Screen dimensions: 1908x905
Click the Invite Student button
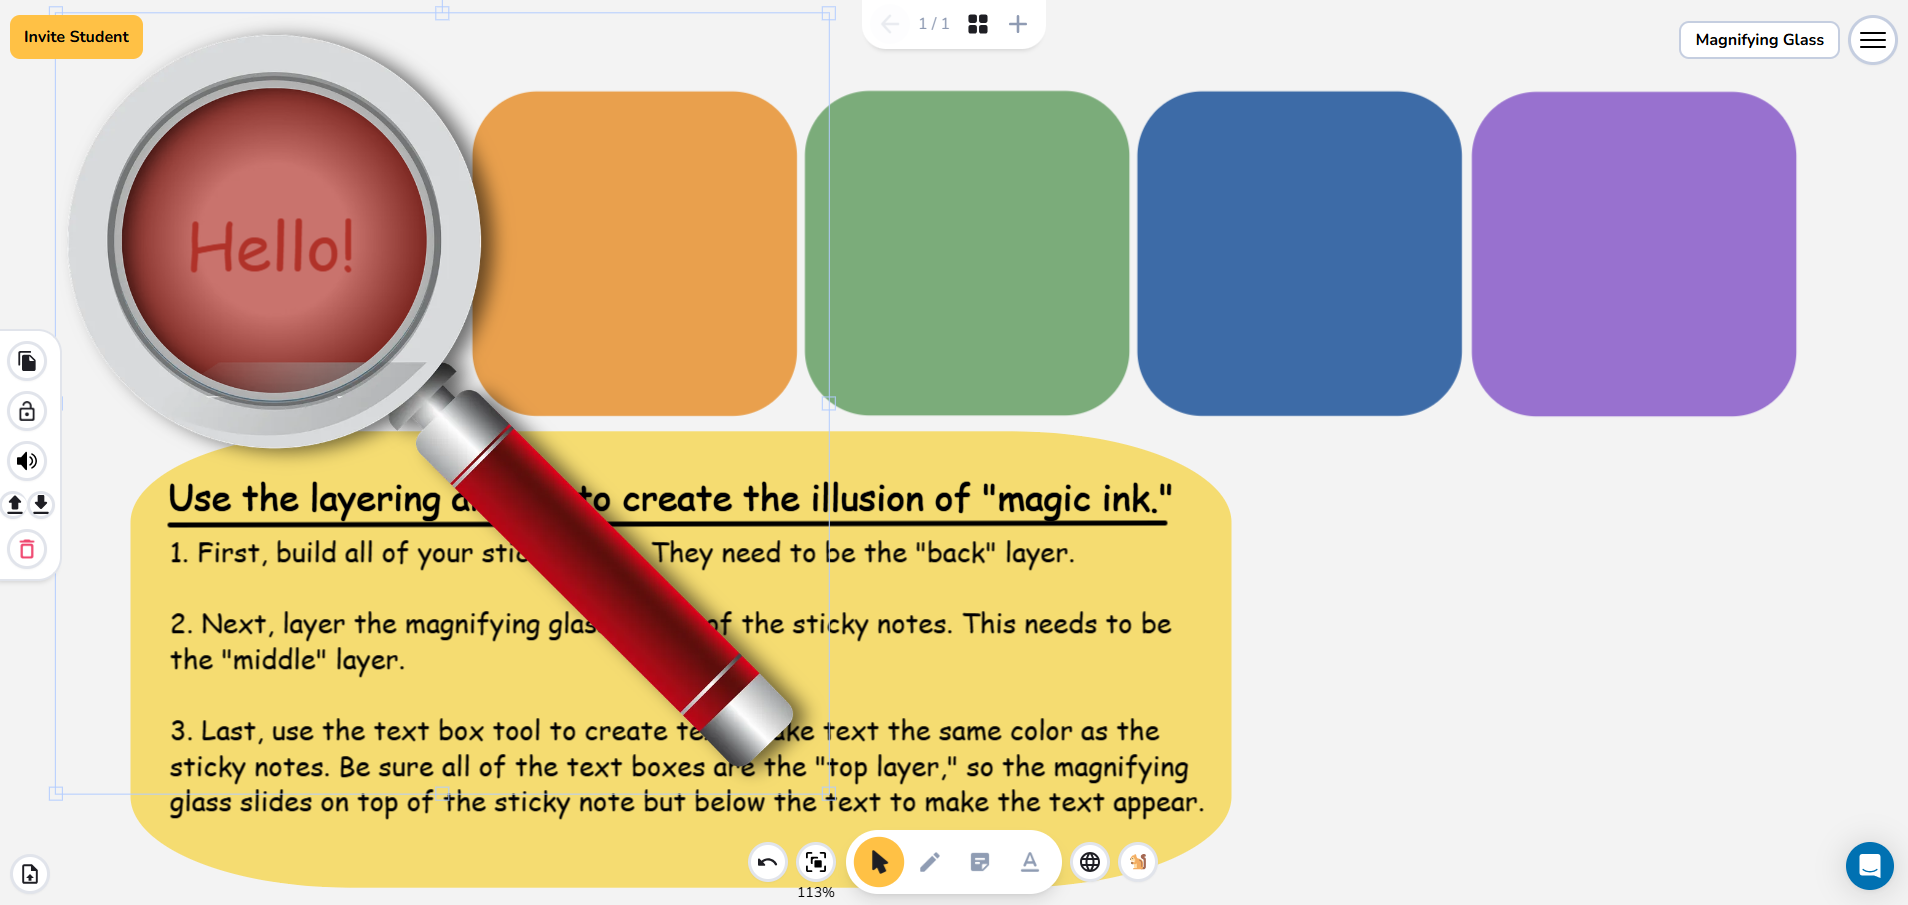pos(76,37)
